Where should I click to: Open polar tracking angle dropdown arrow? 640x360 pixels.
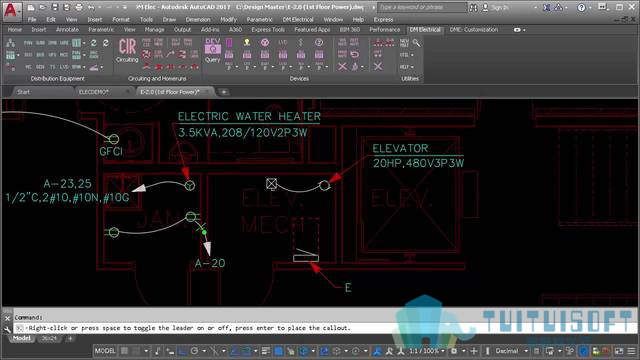tap(204, 351)
